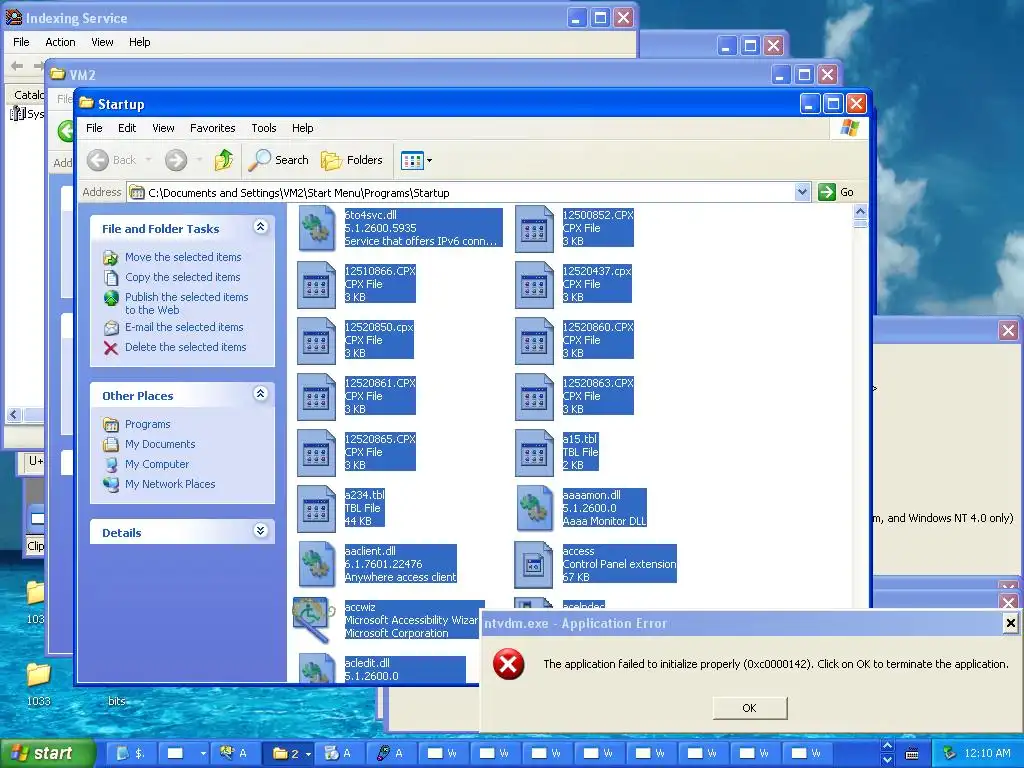
Task: Expand the Details panel
Action: click(x=261, y=530)
